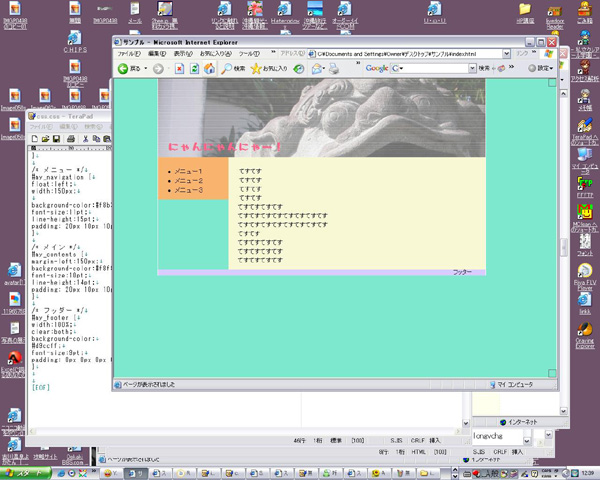Open the File menu in TeraPad
Screen dimensions: 600x480
(x=42, y=127)
